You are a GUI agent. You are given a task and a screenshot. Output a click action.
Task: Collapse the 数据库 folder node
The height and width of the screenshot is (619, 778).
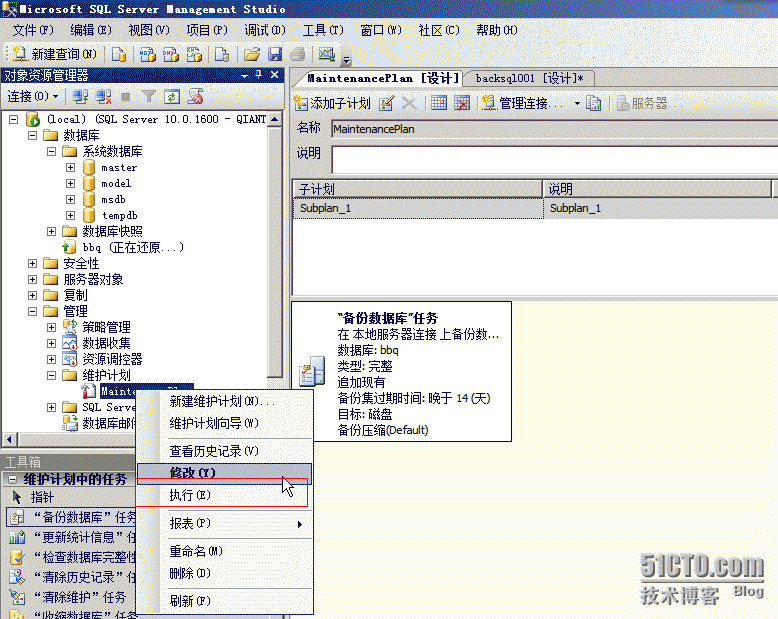(x=33, y=135)
